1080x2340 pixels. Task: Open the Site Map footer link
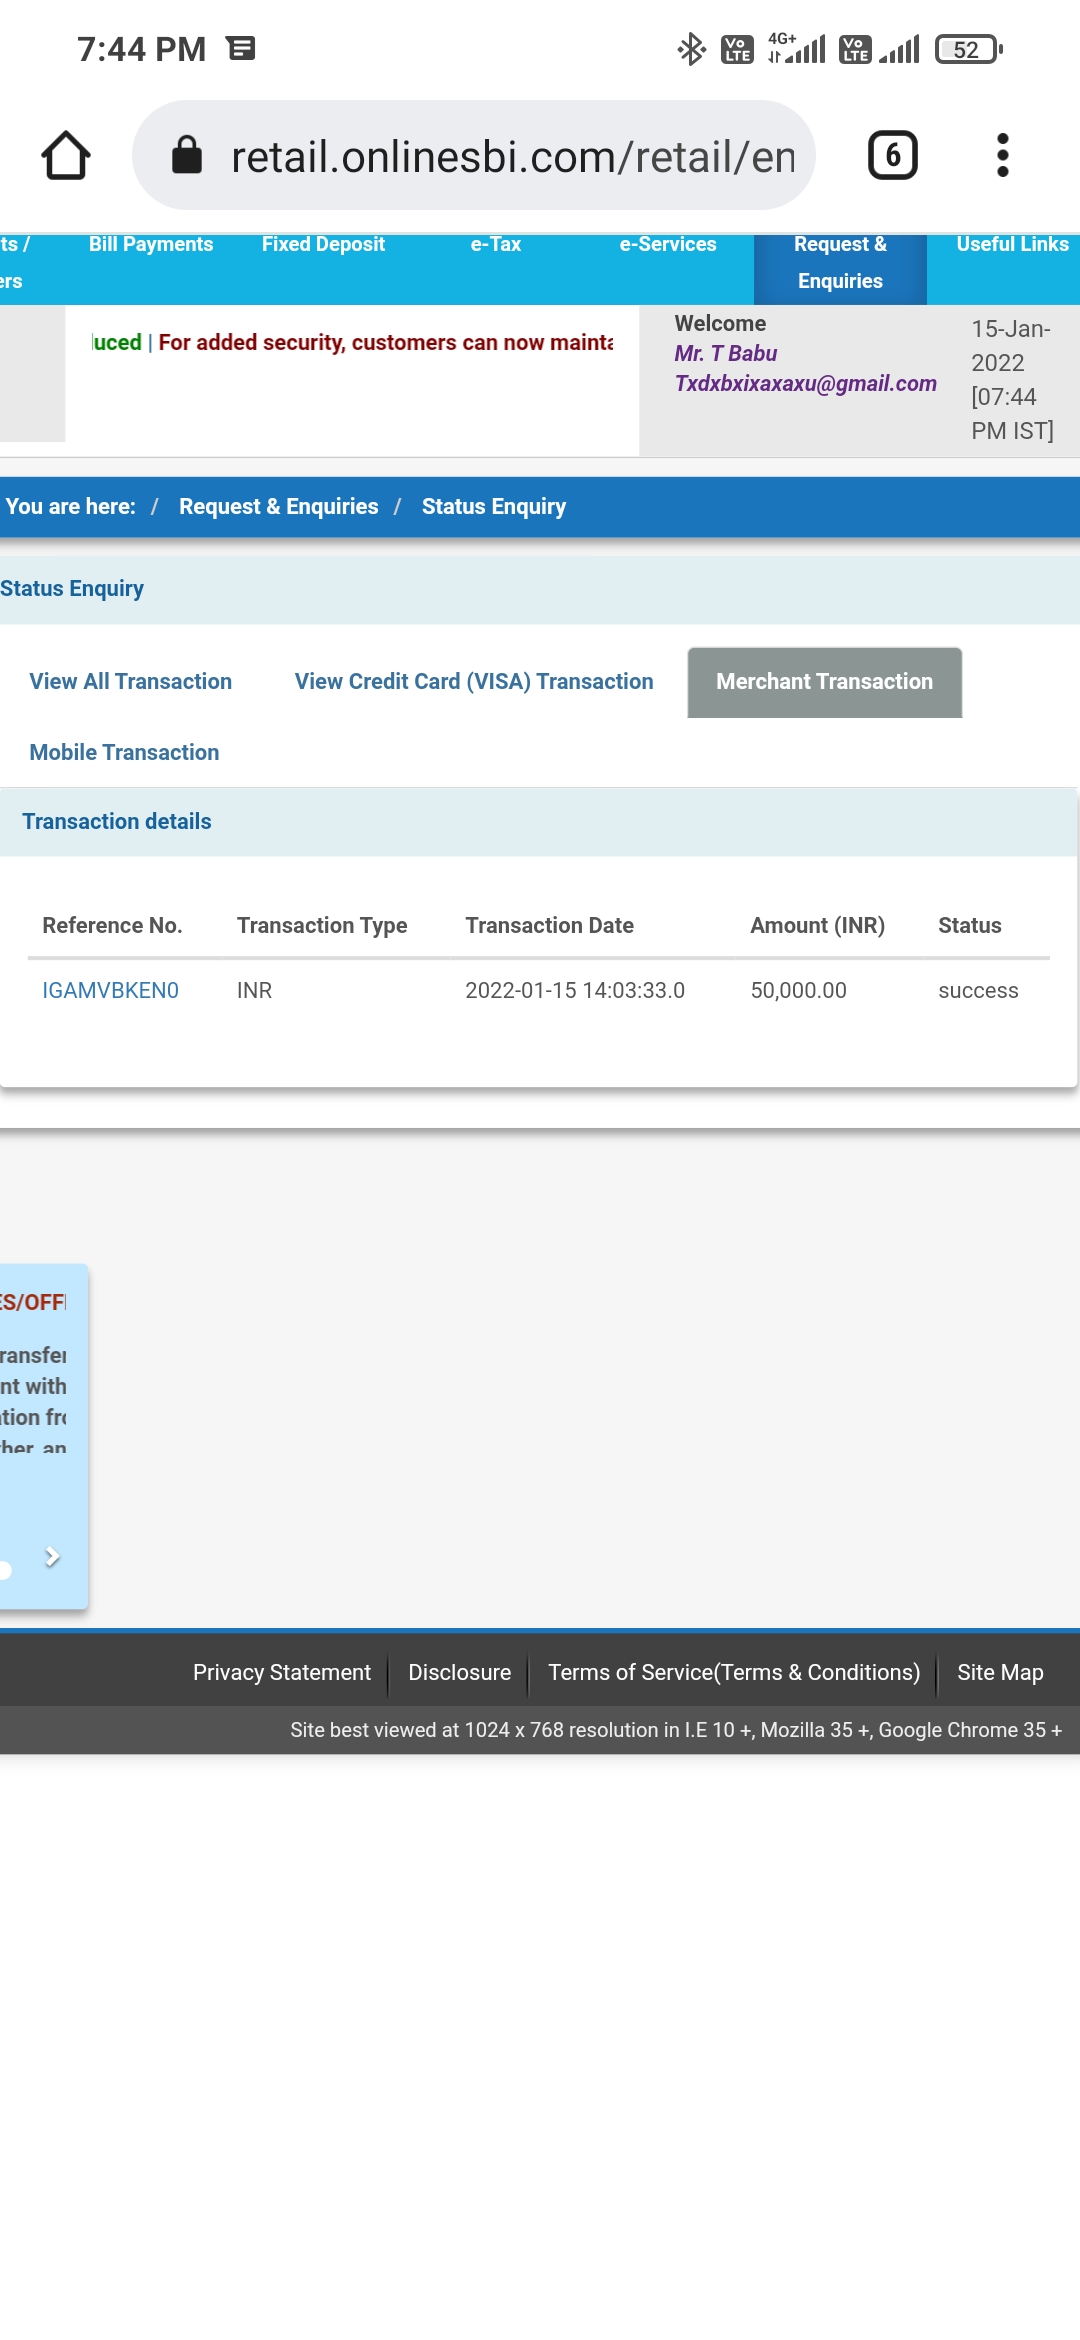point(1000,1673)
